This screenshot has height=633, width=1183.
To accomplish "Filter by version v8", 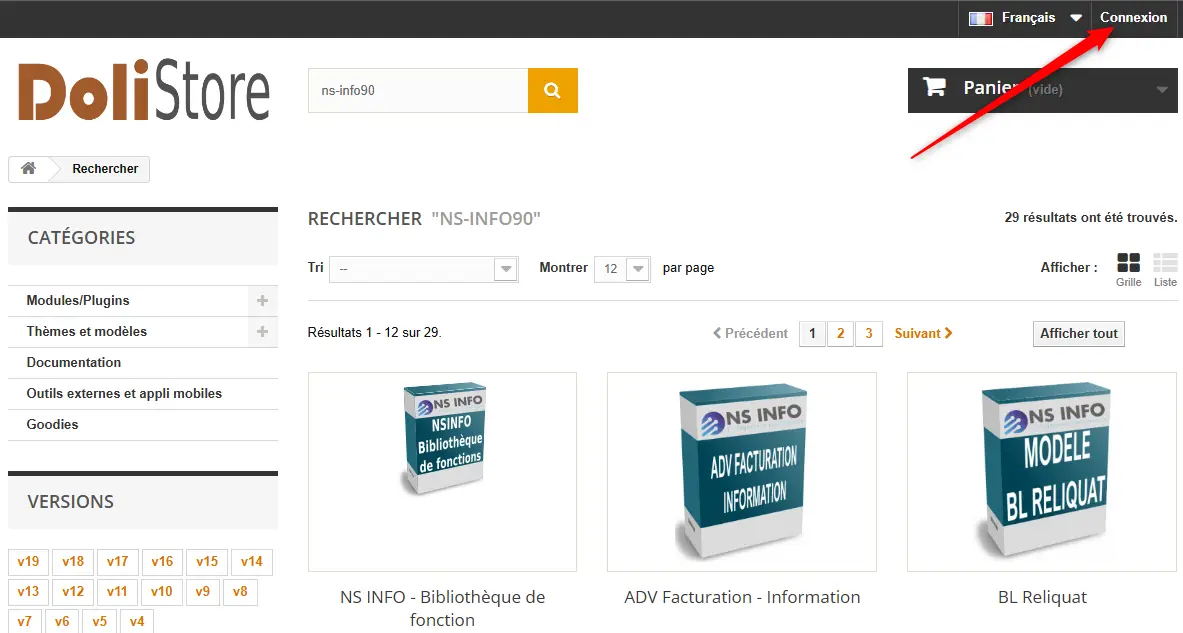I will click(240, 592).
